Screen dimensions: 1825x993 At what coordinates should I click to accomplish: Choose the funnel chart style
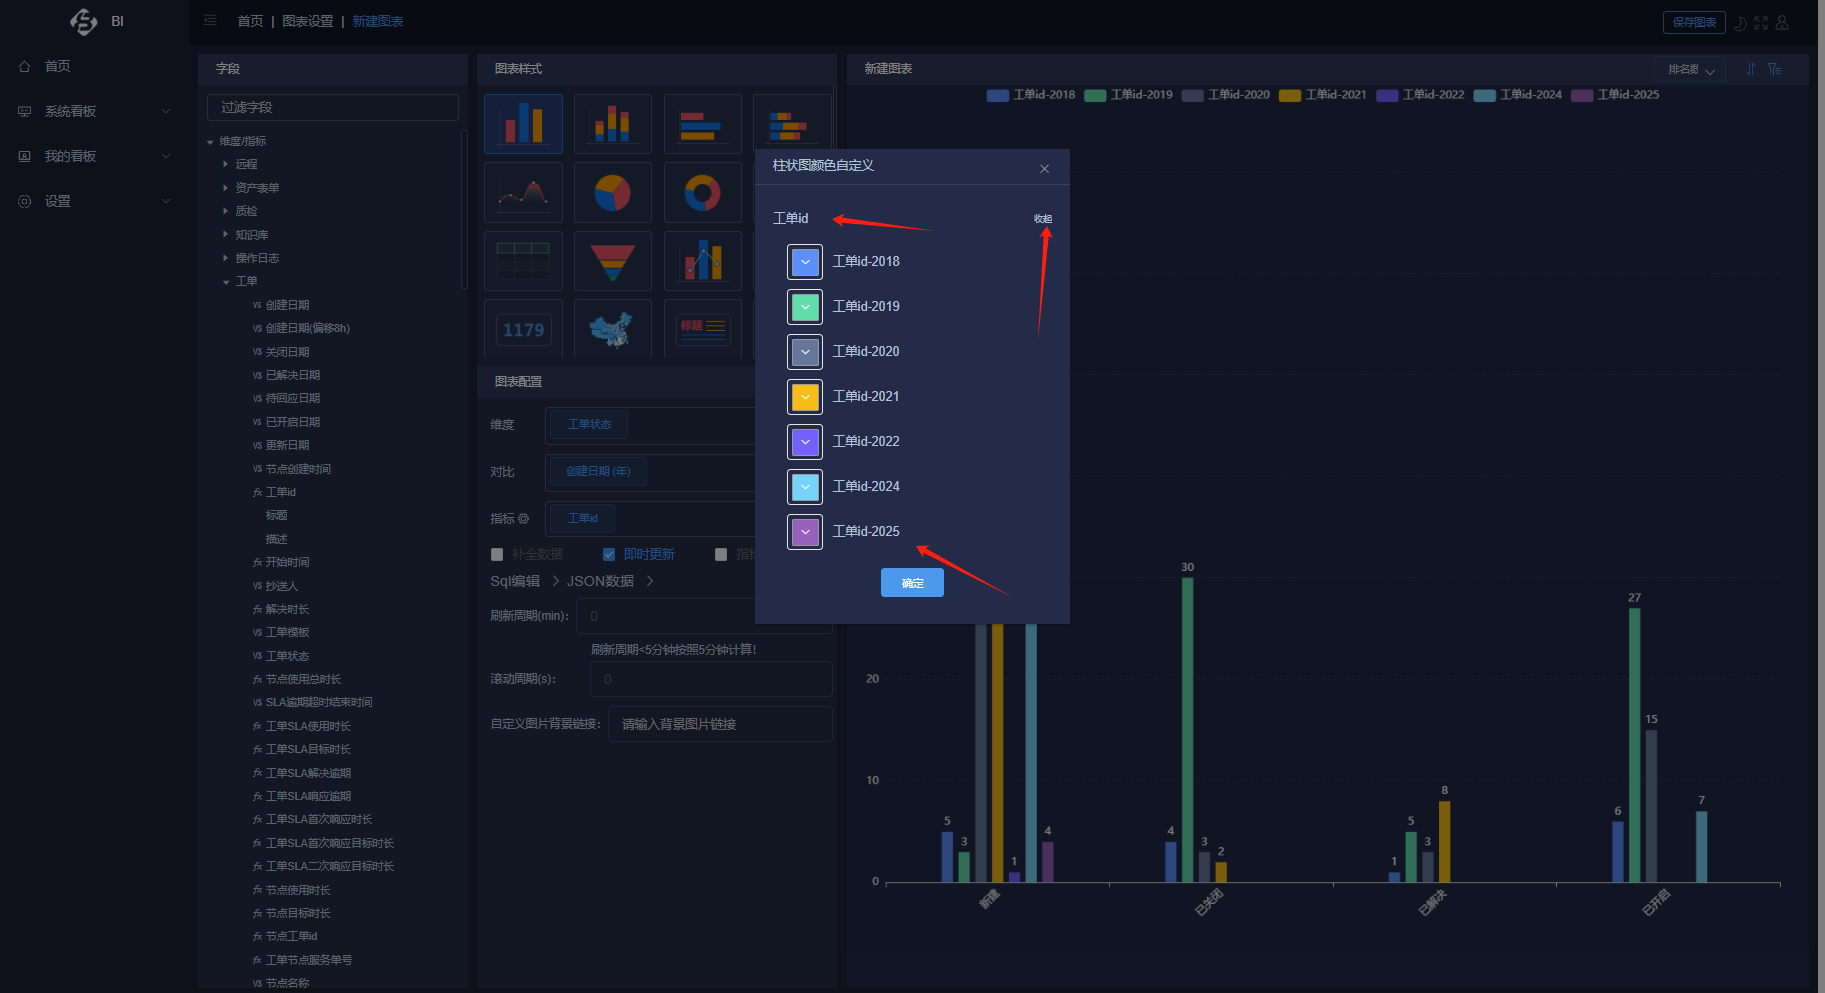[613, 261]
